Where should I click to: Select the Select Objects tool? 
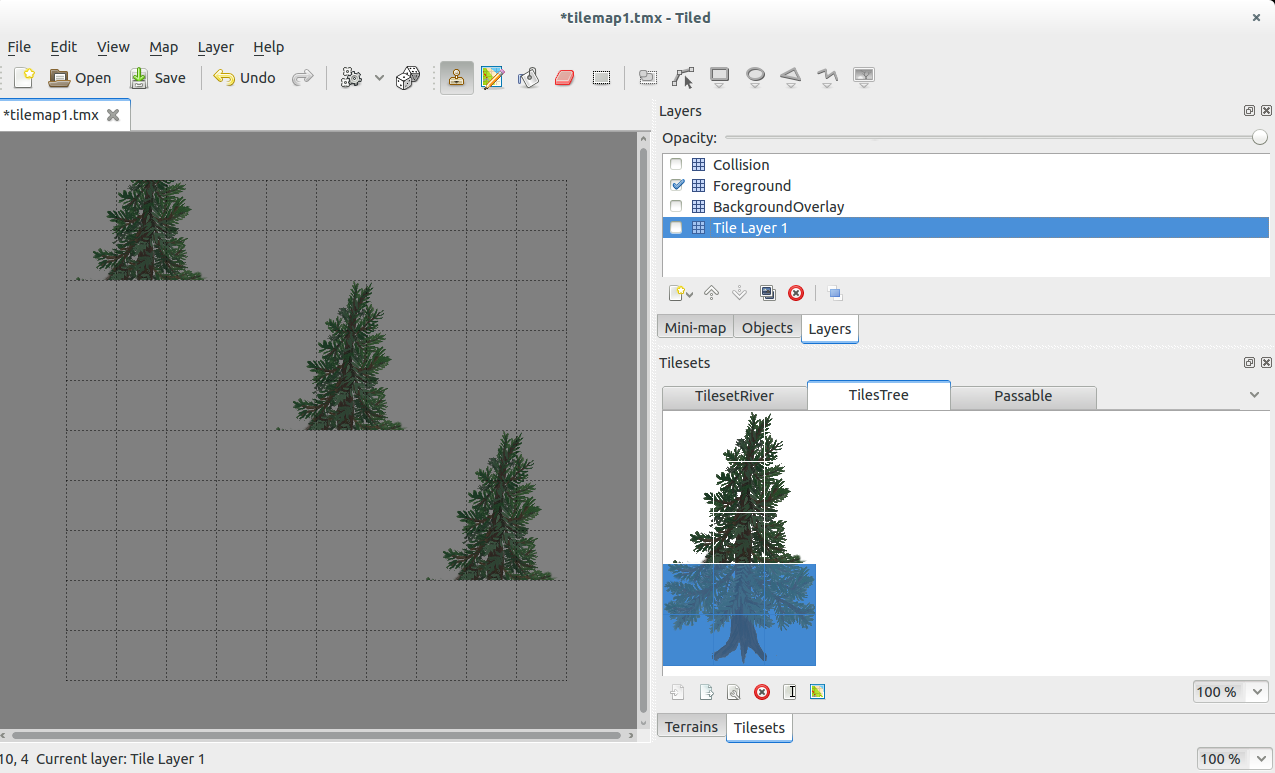(647, 77)
